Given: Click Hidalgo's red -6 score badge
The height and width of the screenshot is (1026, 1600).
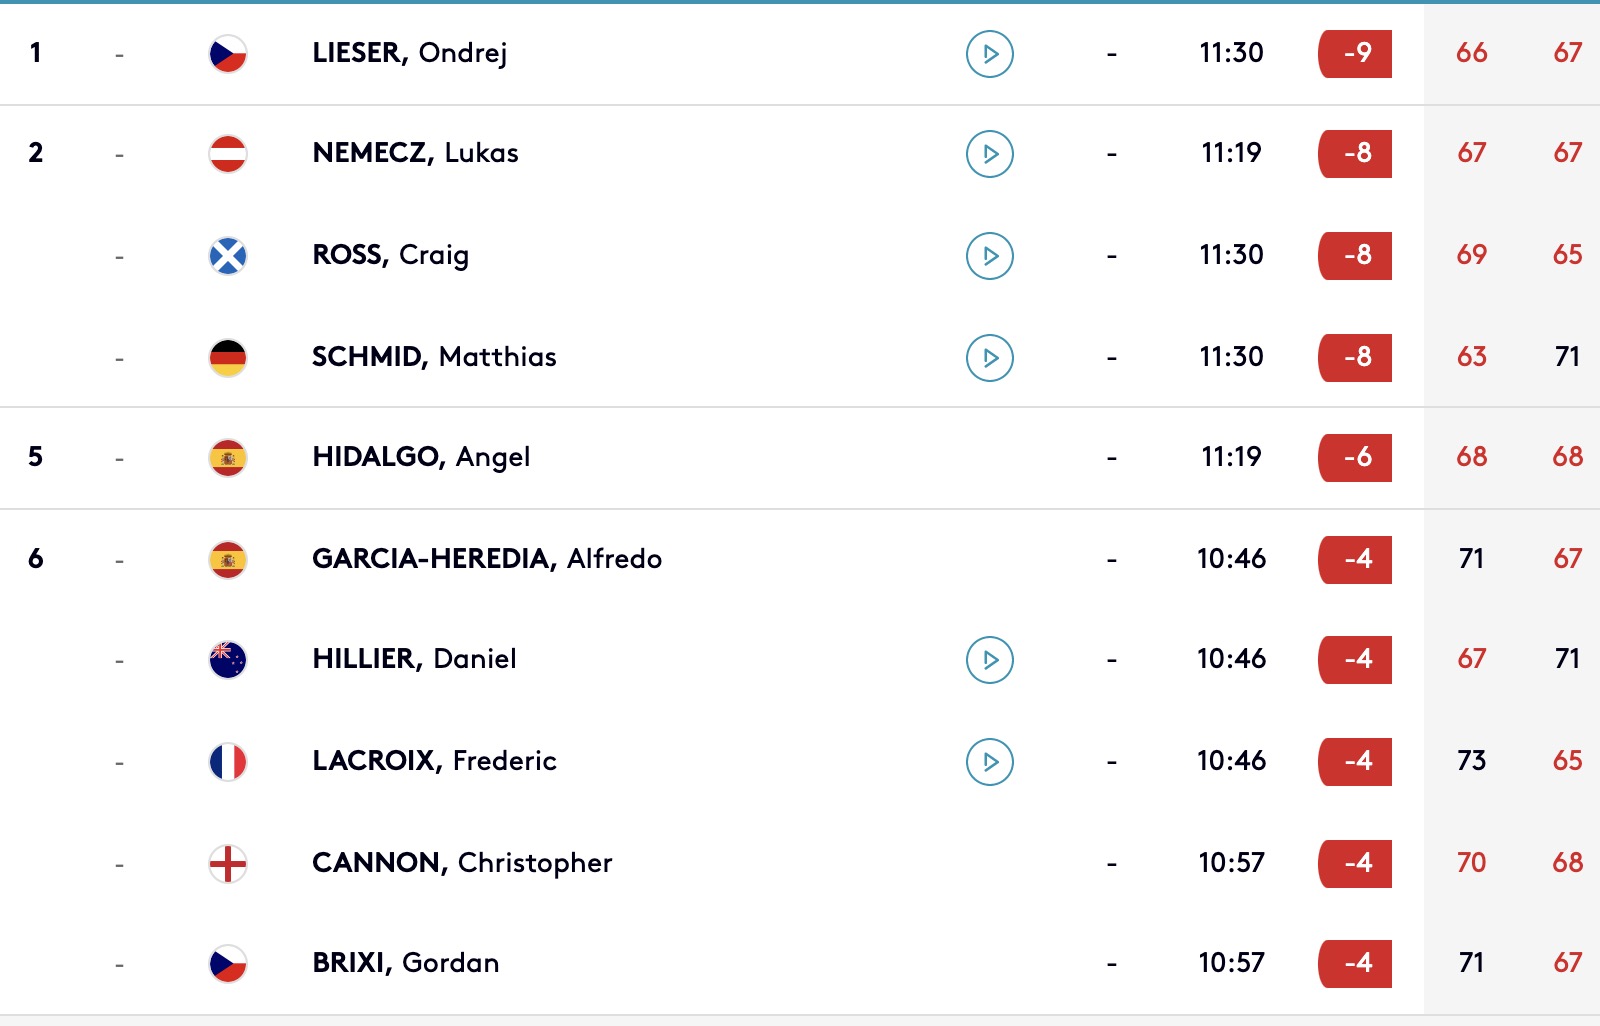Looking at the screenshot, I should coord(1355,458).
